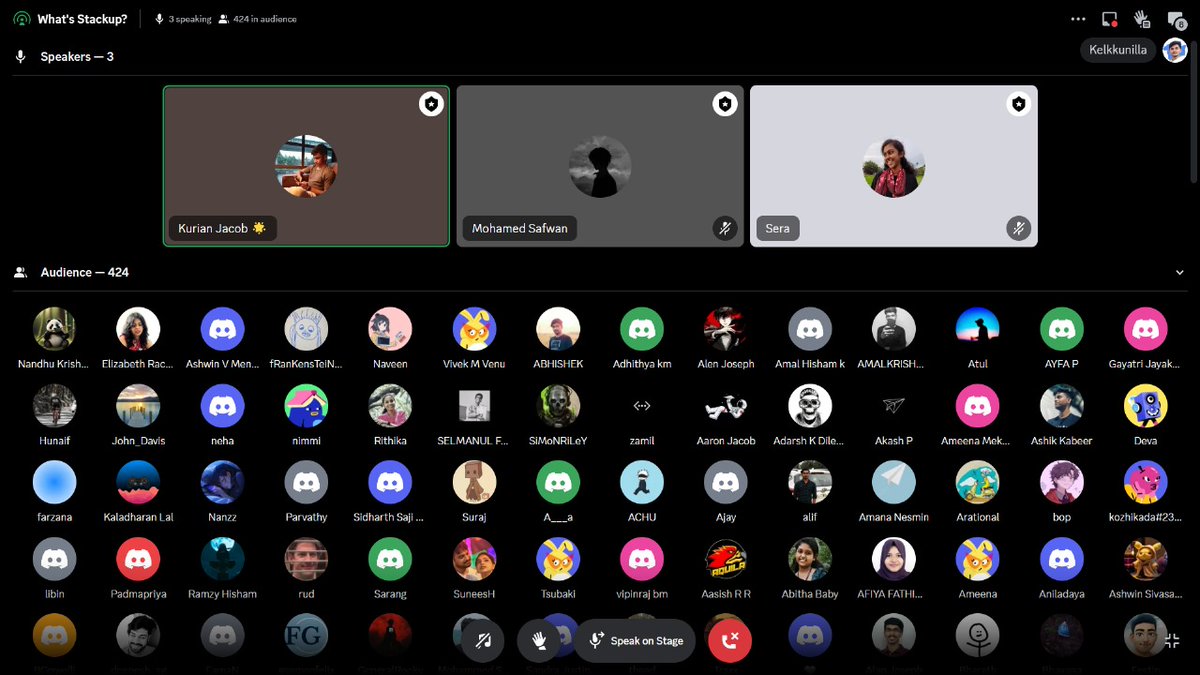Click the muted microphone icon on Sera's tile
The image size is (1200, 675).
1019,228
